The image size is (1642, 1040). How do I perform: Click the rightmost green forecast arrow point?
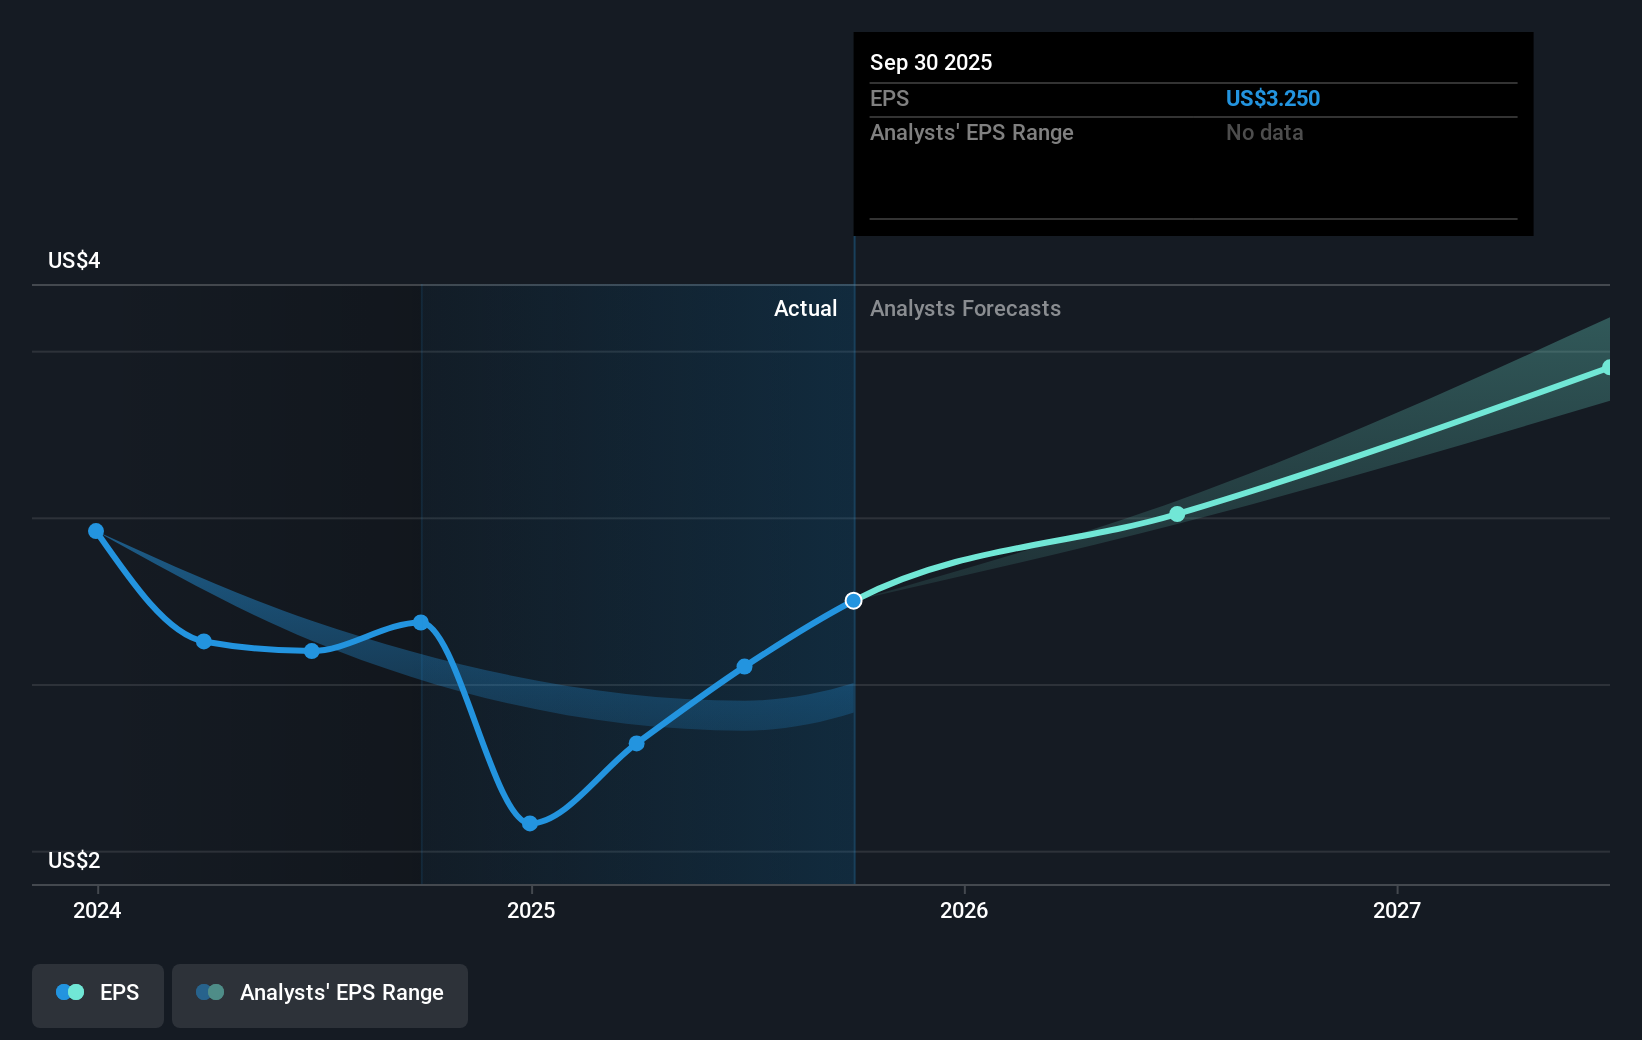(1605, 368)
